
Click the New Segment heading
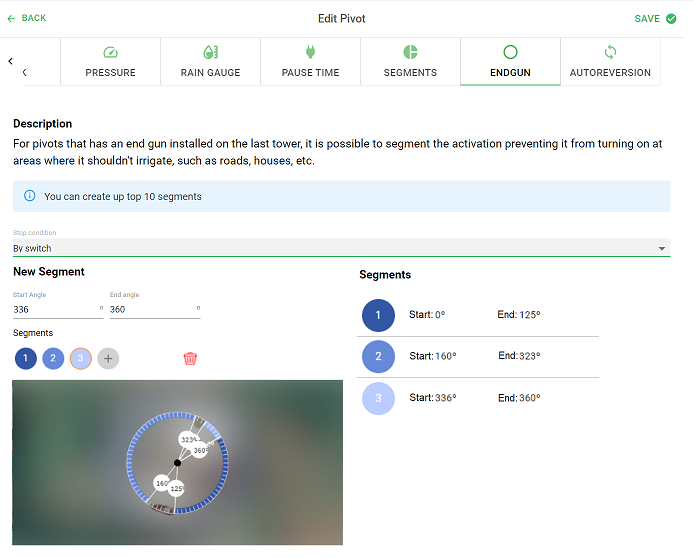point(49,272)
